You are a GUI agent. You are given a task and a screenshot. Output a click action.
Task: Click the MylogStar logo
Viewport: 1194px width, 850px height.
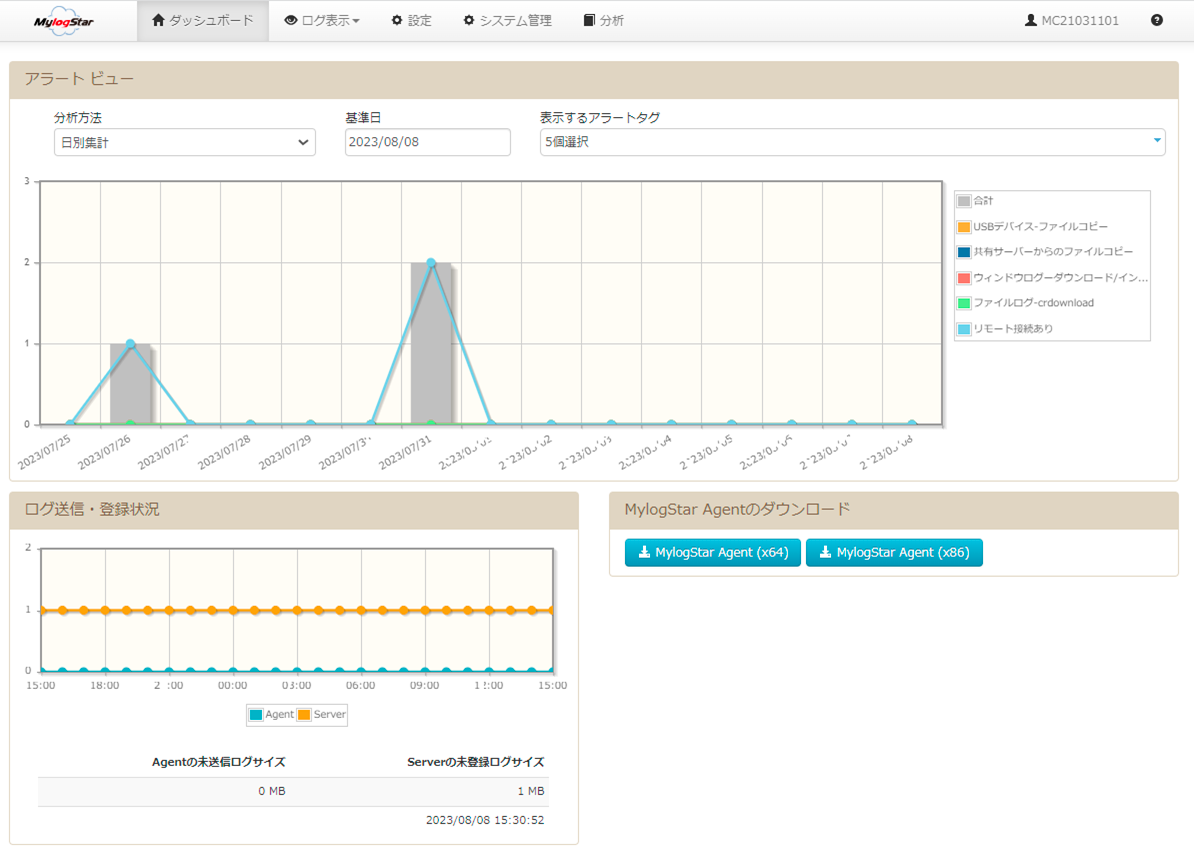click(64, 21)
